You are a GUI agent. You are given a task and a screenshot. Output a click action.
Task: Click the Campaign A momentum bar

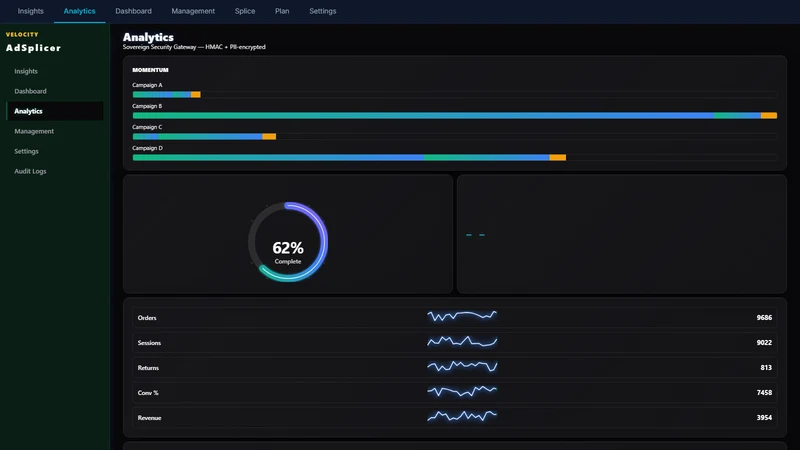pos(455,94)
